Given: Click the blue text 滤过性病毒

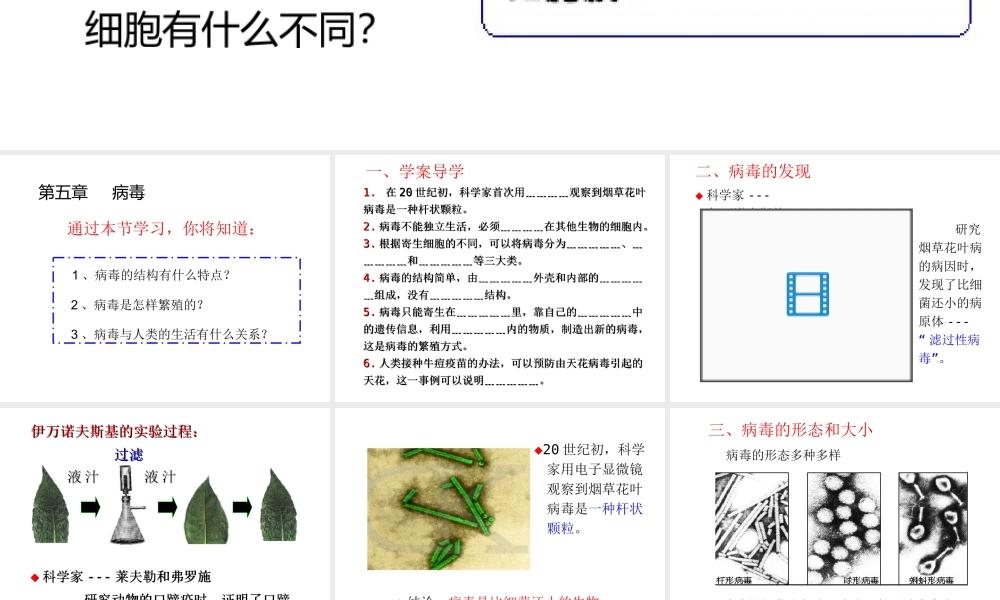Looking at the screenshot, I should [x=949, y=349].
